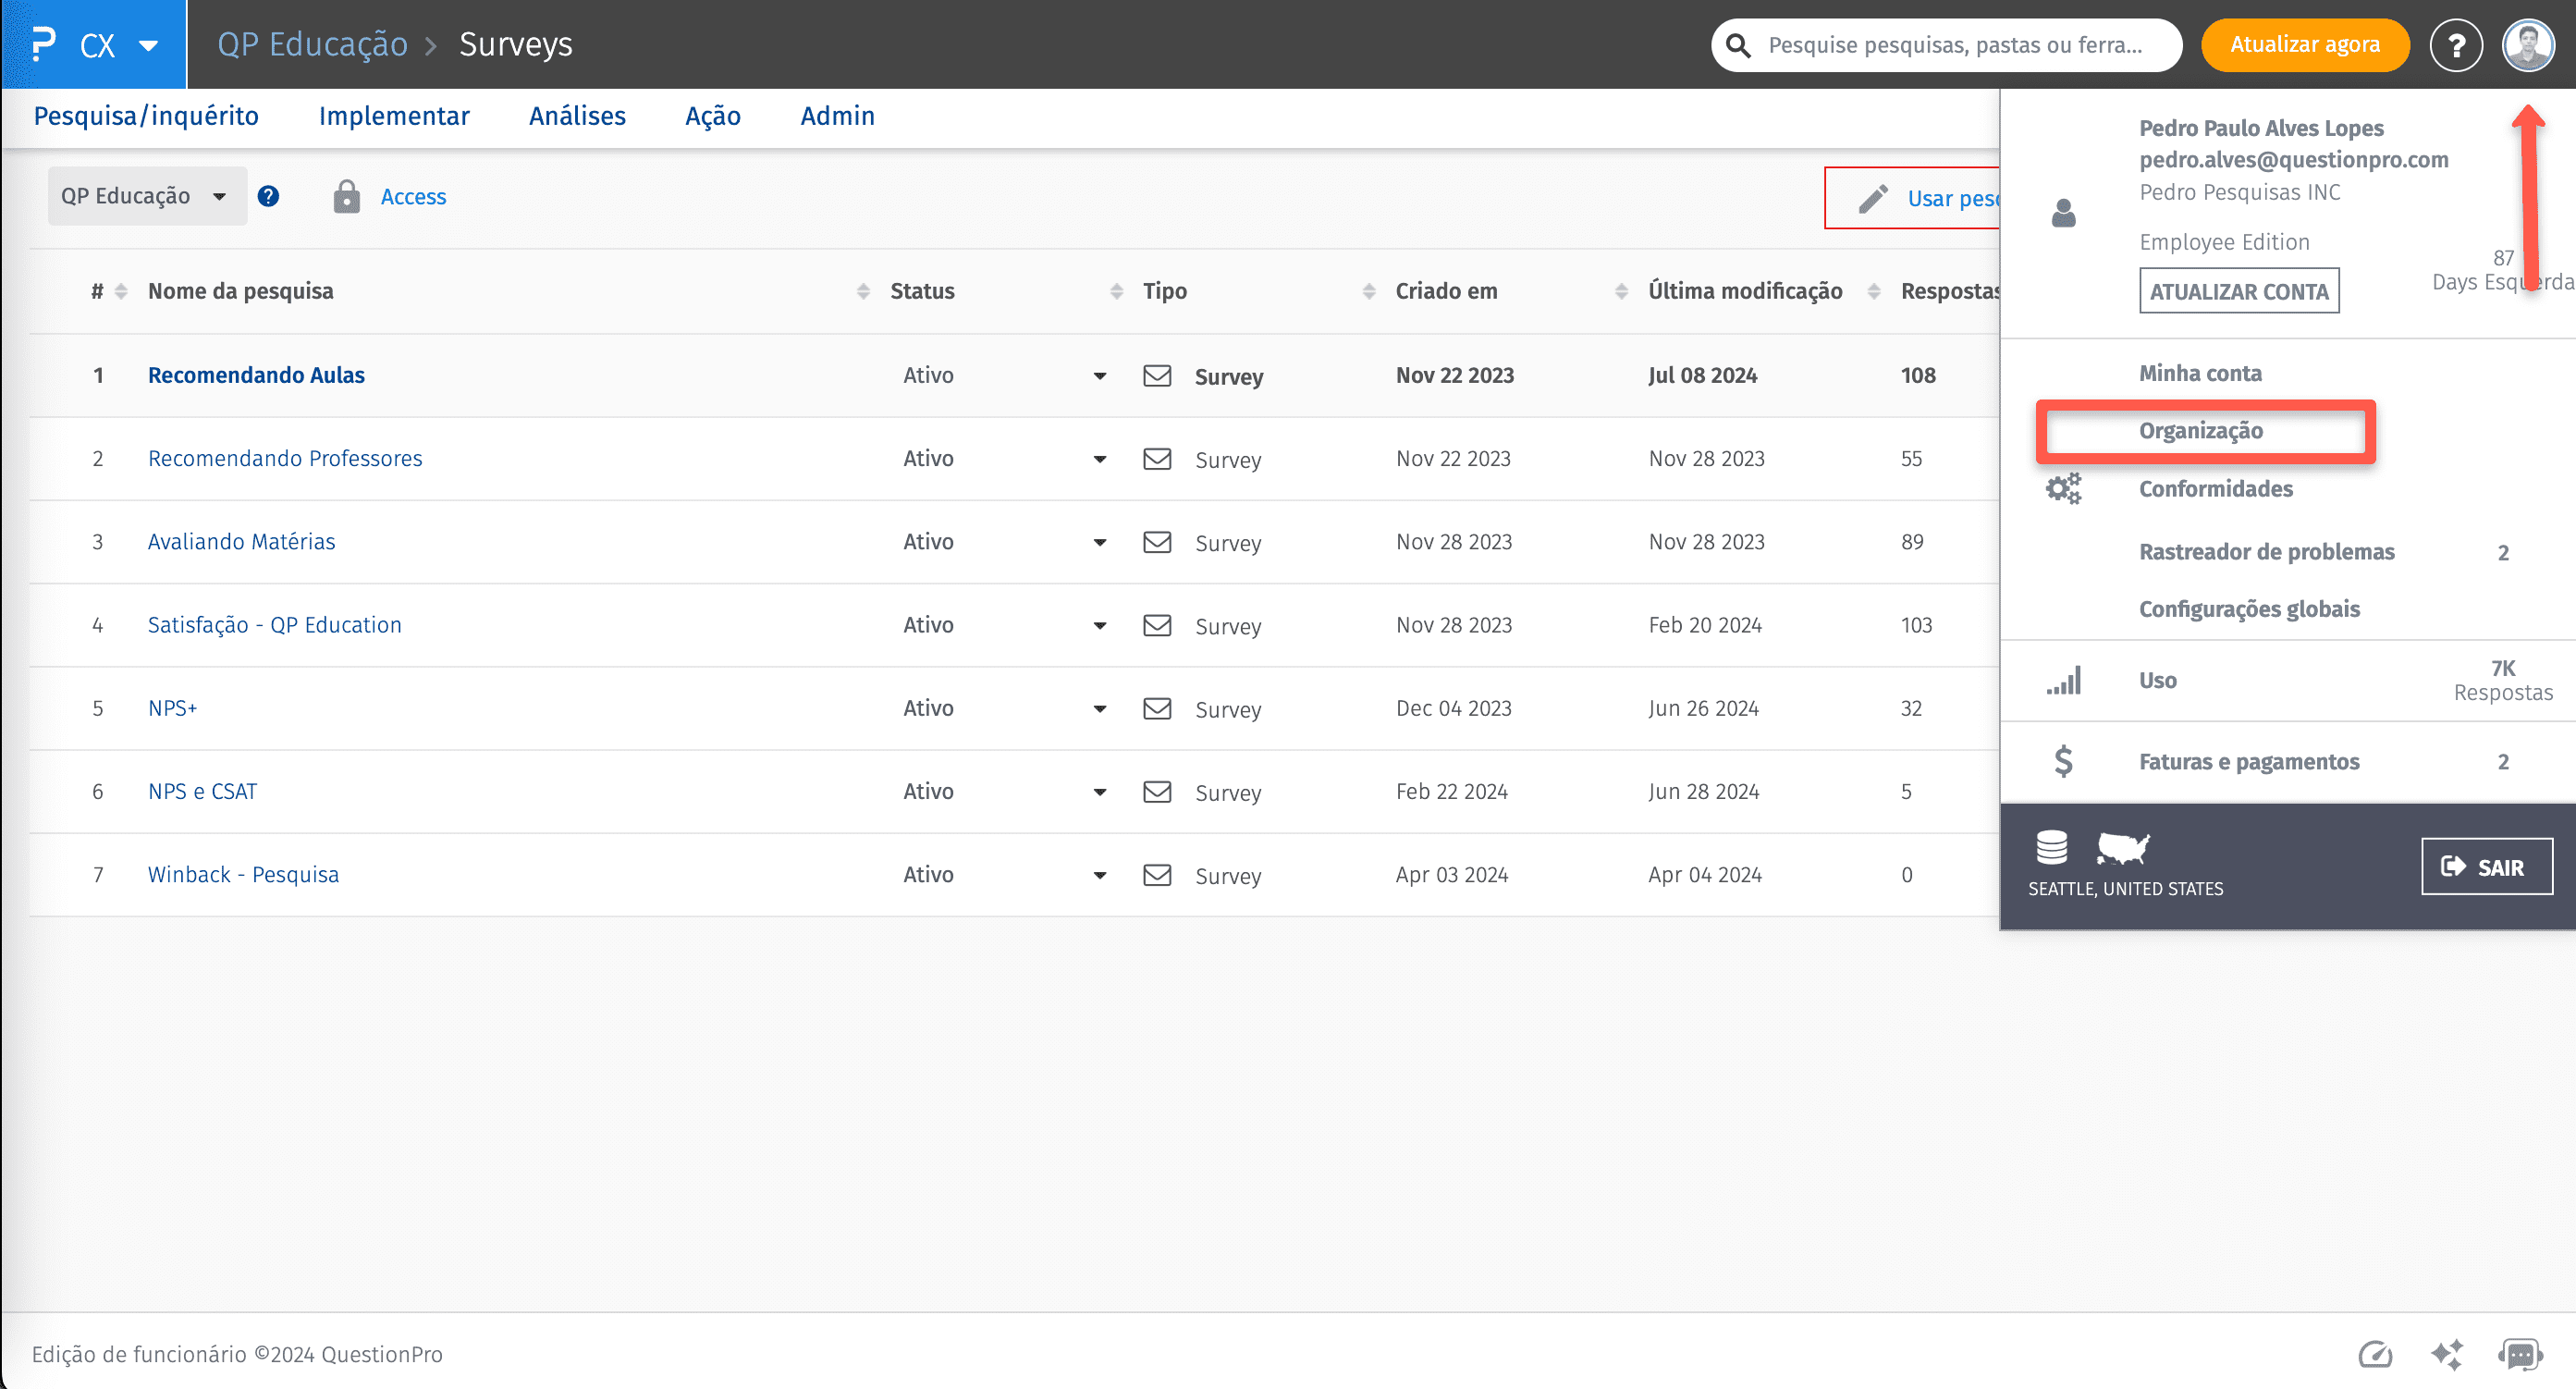Expand the CX product switcher dropdown

148,45
